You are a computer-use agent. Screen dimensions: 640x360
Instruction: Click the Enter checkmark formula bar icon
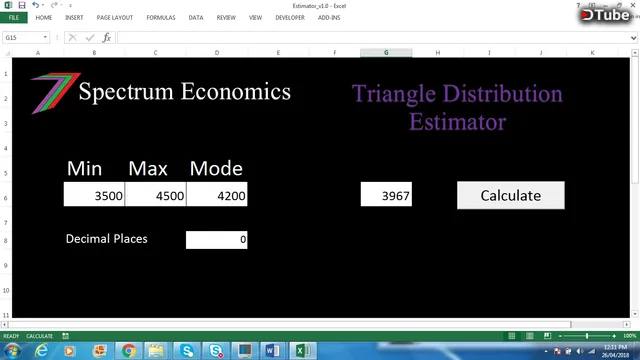pos(90,38)
